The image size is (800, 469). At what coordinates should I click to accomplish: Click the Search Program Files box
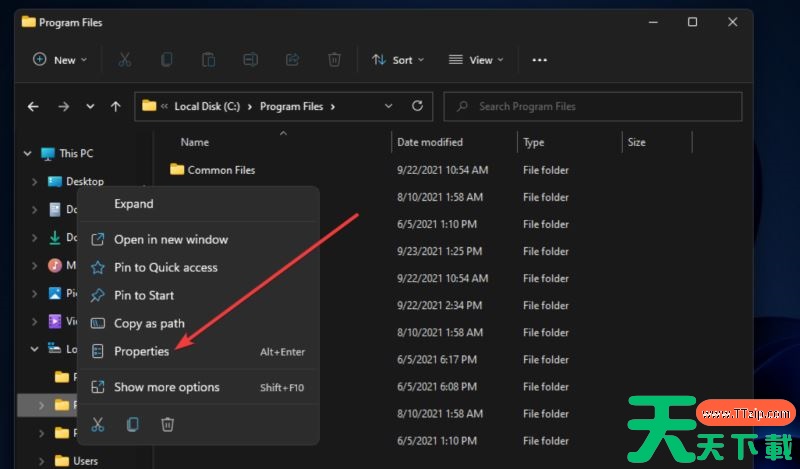tap(593, 106)
